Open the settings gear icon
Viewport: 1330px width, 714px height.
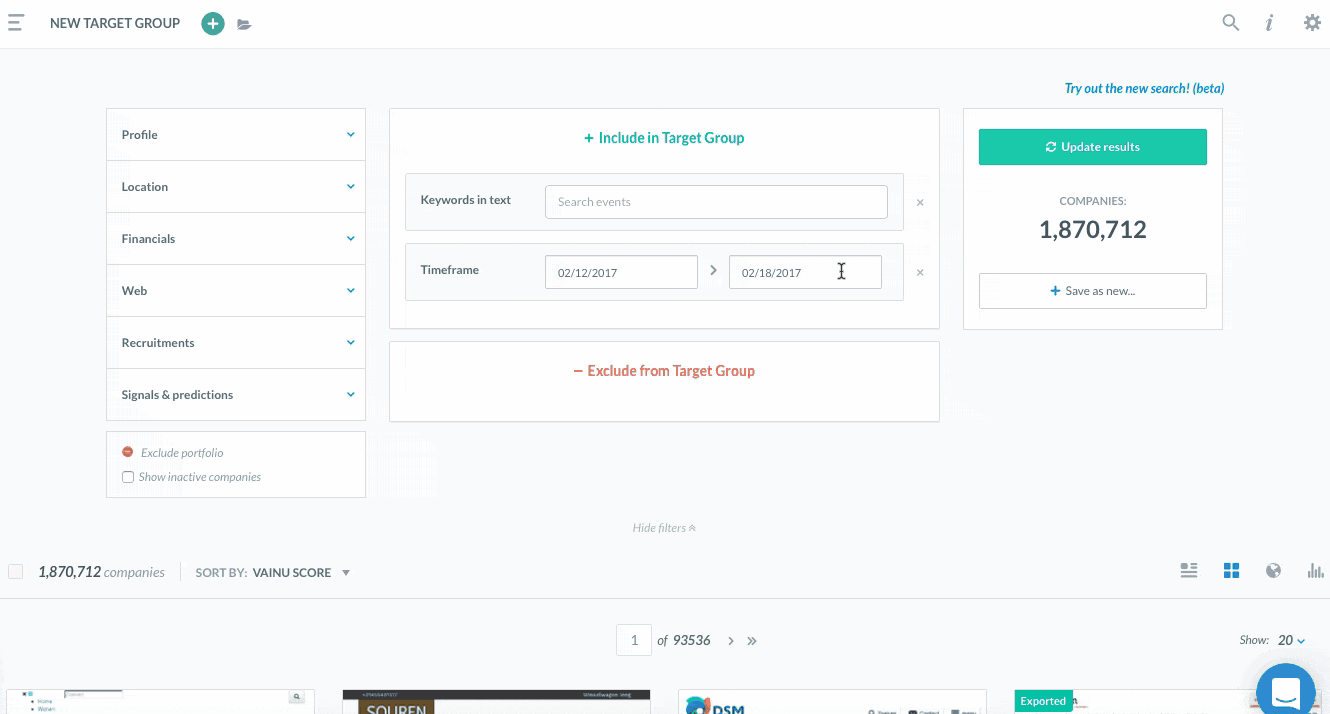(1312, 23)
